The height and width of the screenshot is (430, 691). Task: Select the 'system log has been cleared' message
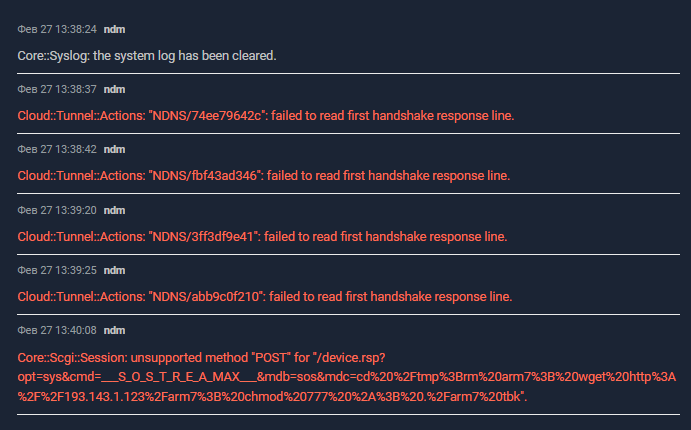pyautogui.click(x=147, y=56)
